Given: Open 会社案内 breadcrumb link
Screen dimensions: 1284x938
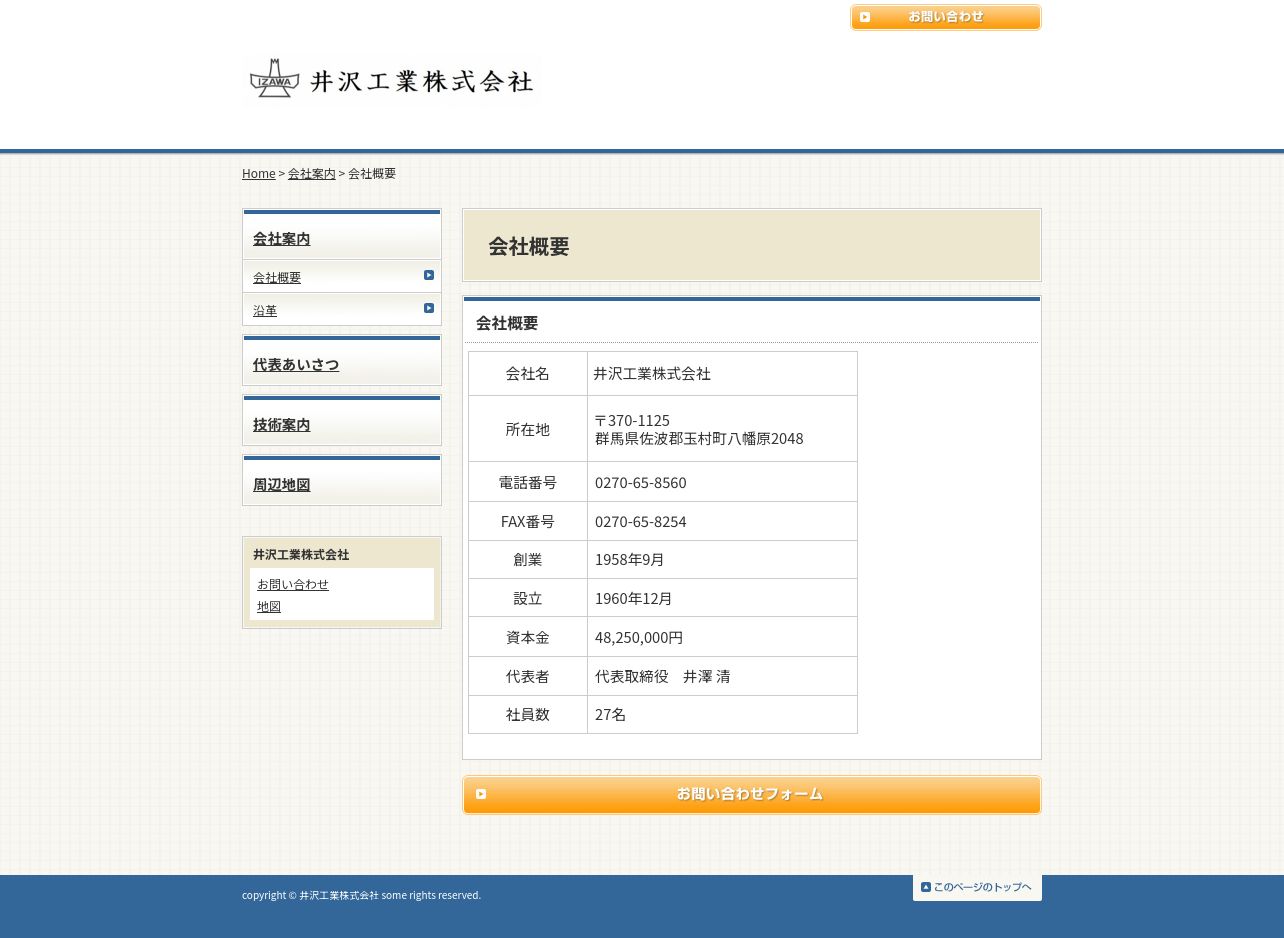Looking at the screenshot, I should [x=312, y=173].
